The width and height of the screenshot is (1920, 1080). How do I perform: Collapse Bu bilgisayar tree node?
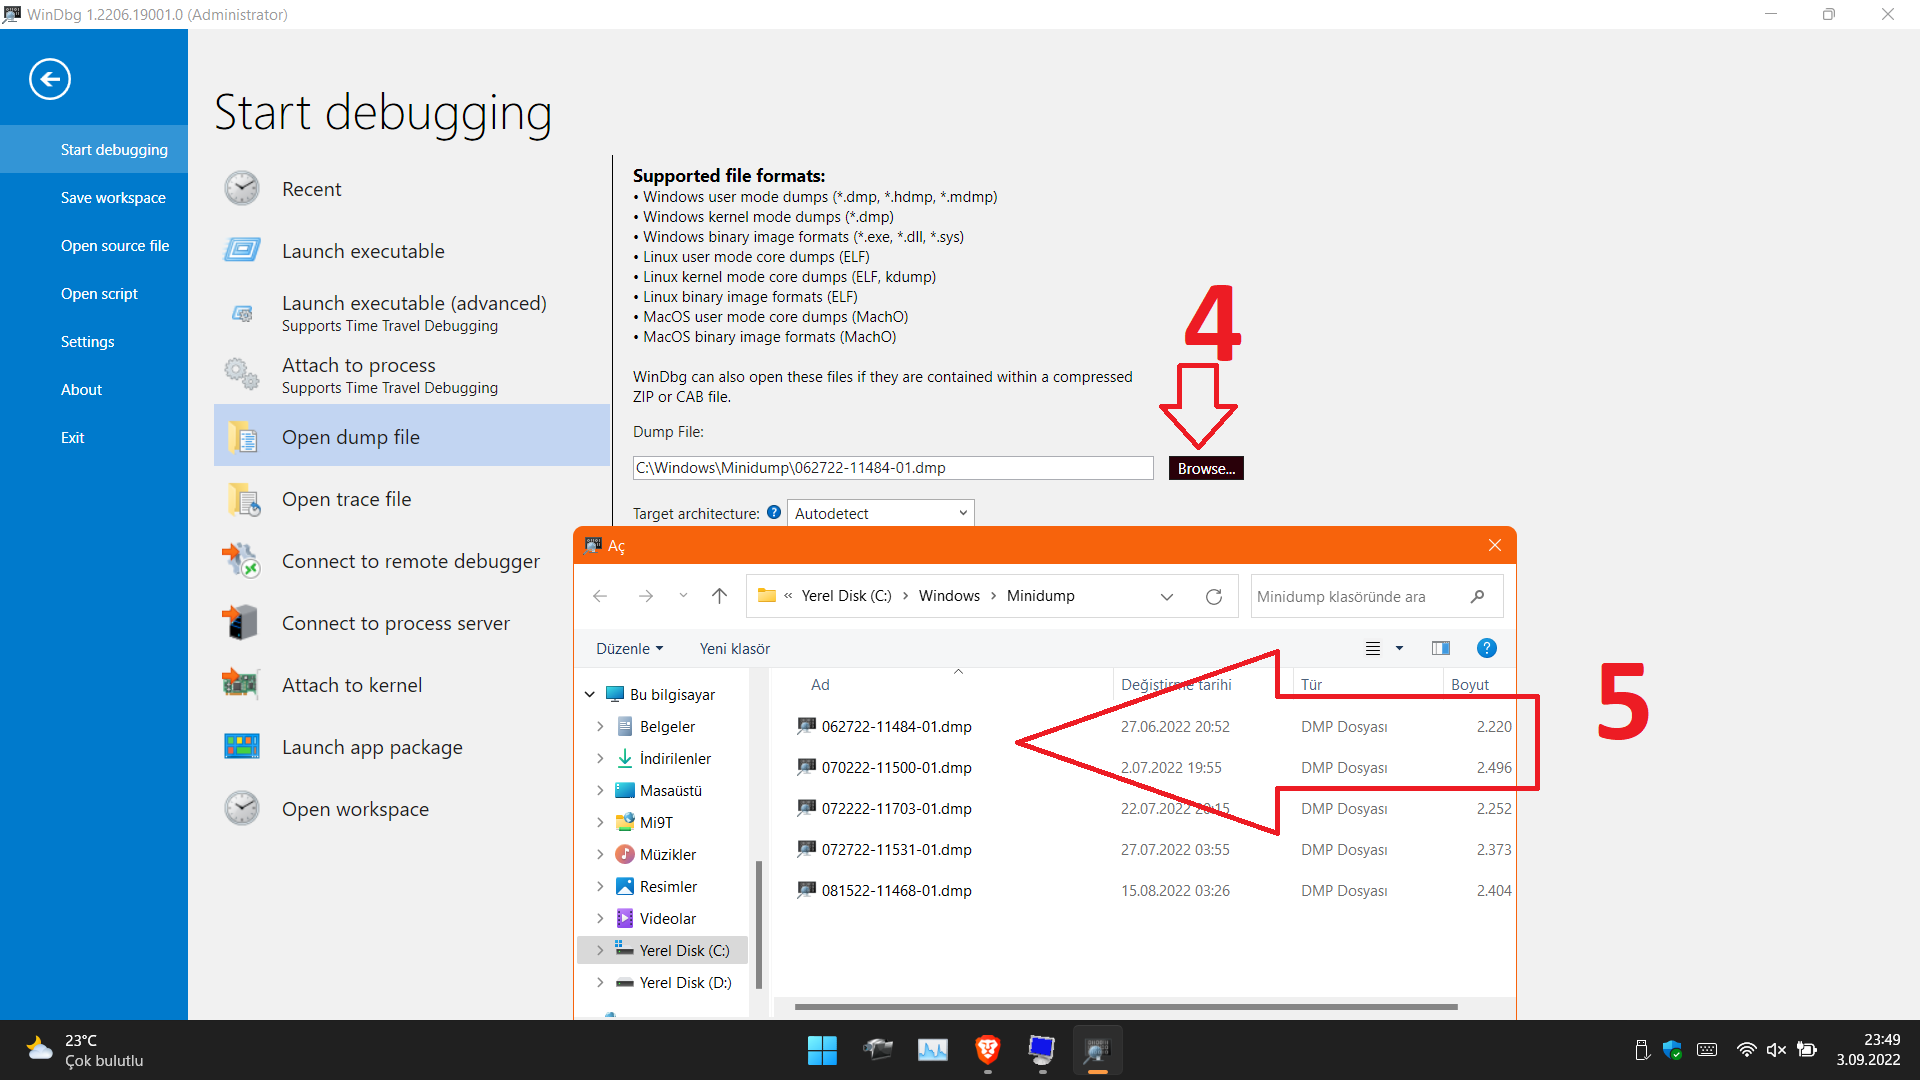click(590, 694)
